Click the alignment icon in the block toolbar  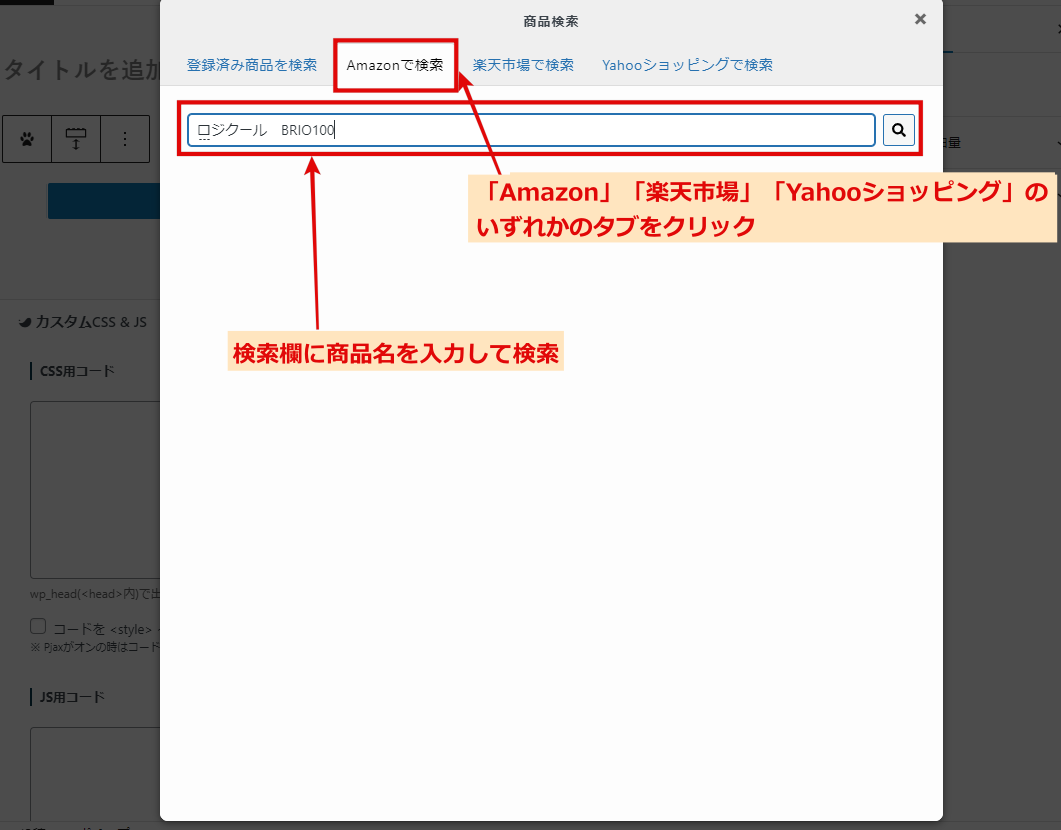76,139
